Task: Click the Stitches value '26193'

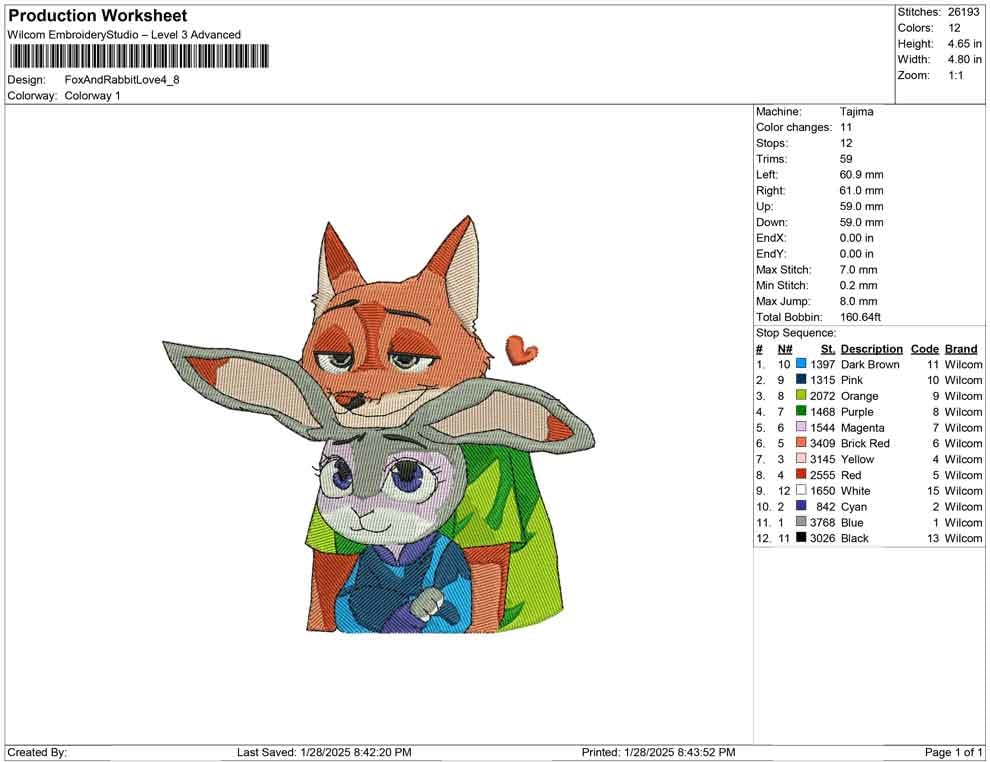Action: tap(963, 12)
